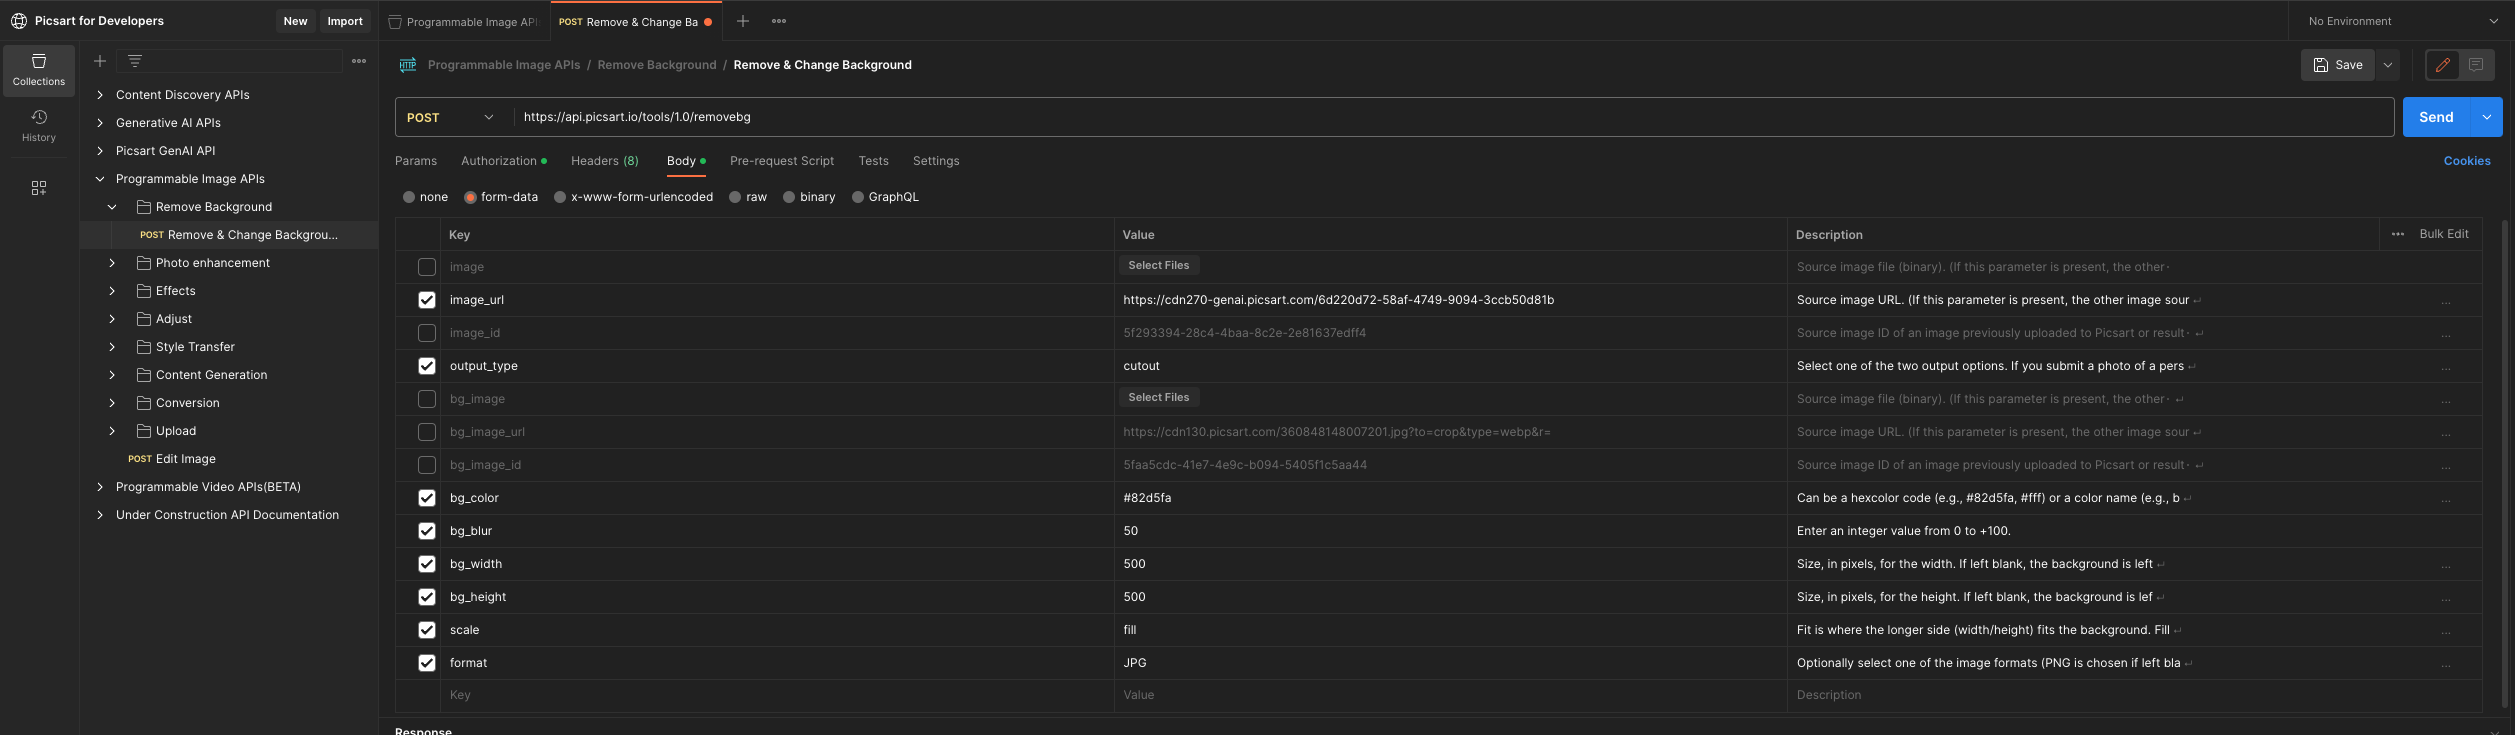The height and width of the screenshot is (735, 2515).
Task: Select the none body type radio
Action: pos(409,197)
